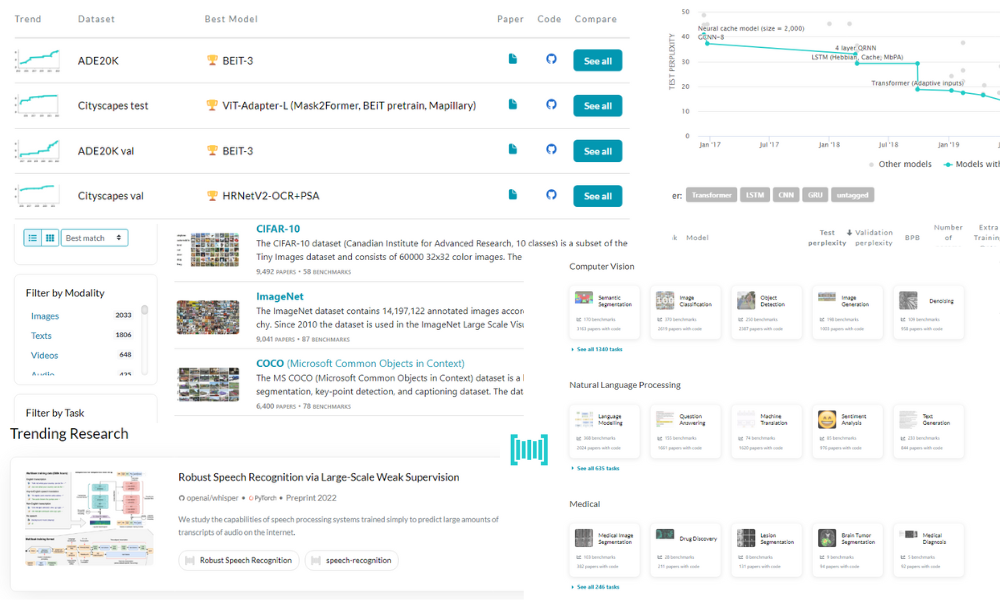Open the Language Modelling task card
The image size is (1000, 600).
tap(605, 431)
